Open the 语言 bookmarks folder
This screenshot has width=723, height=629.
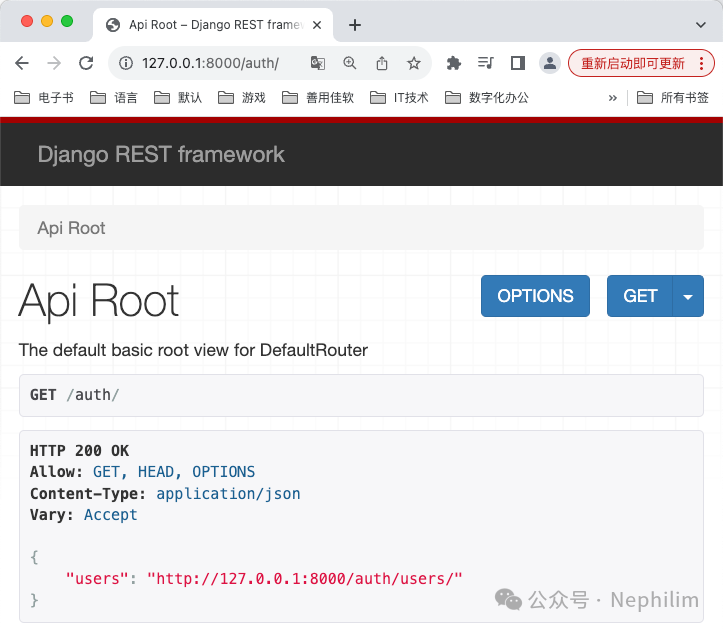(113, 97)
